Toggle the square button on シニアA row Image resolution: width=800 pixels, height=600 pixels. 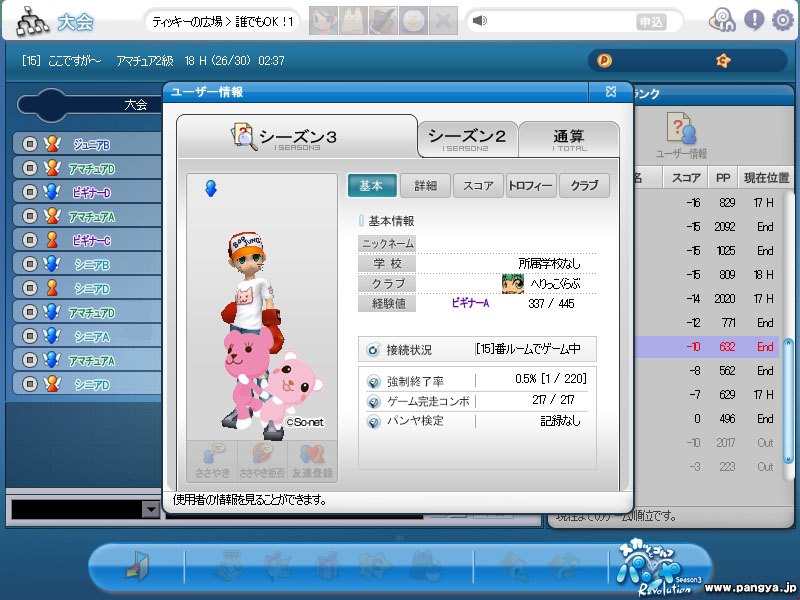click(x=30, y=336)
